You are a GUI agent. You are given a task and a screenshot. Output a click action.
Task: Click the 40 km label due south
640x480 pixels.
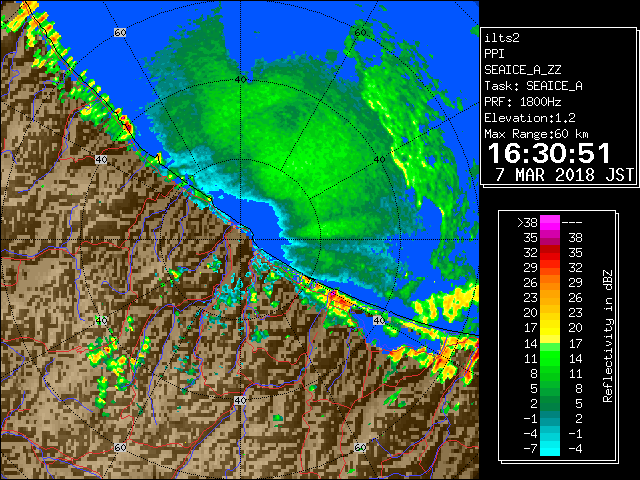pos(240,400)
